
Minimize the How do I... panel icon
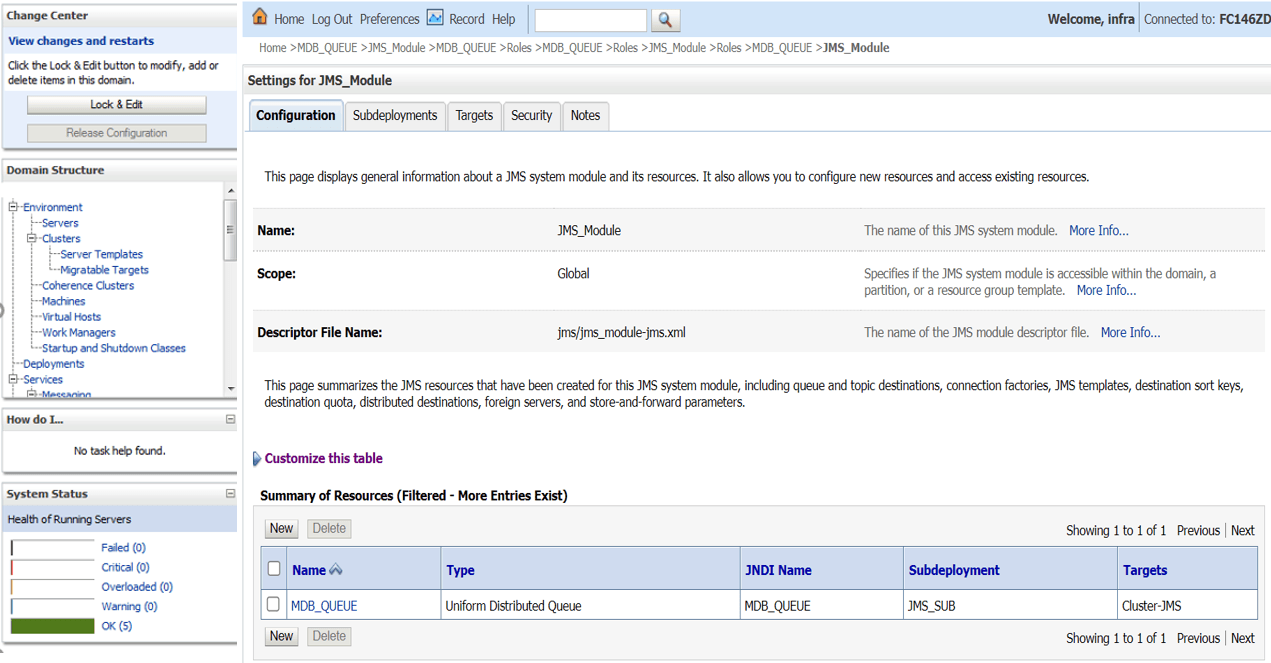(x=231, y=419)
